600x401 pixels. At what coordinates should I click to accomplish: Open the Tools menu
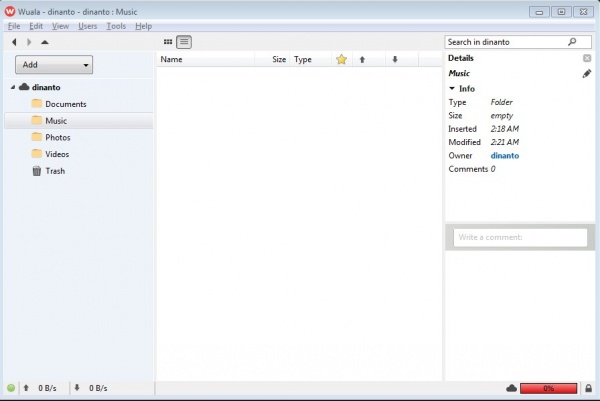click(x=116, y=26)
